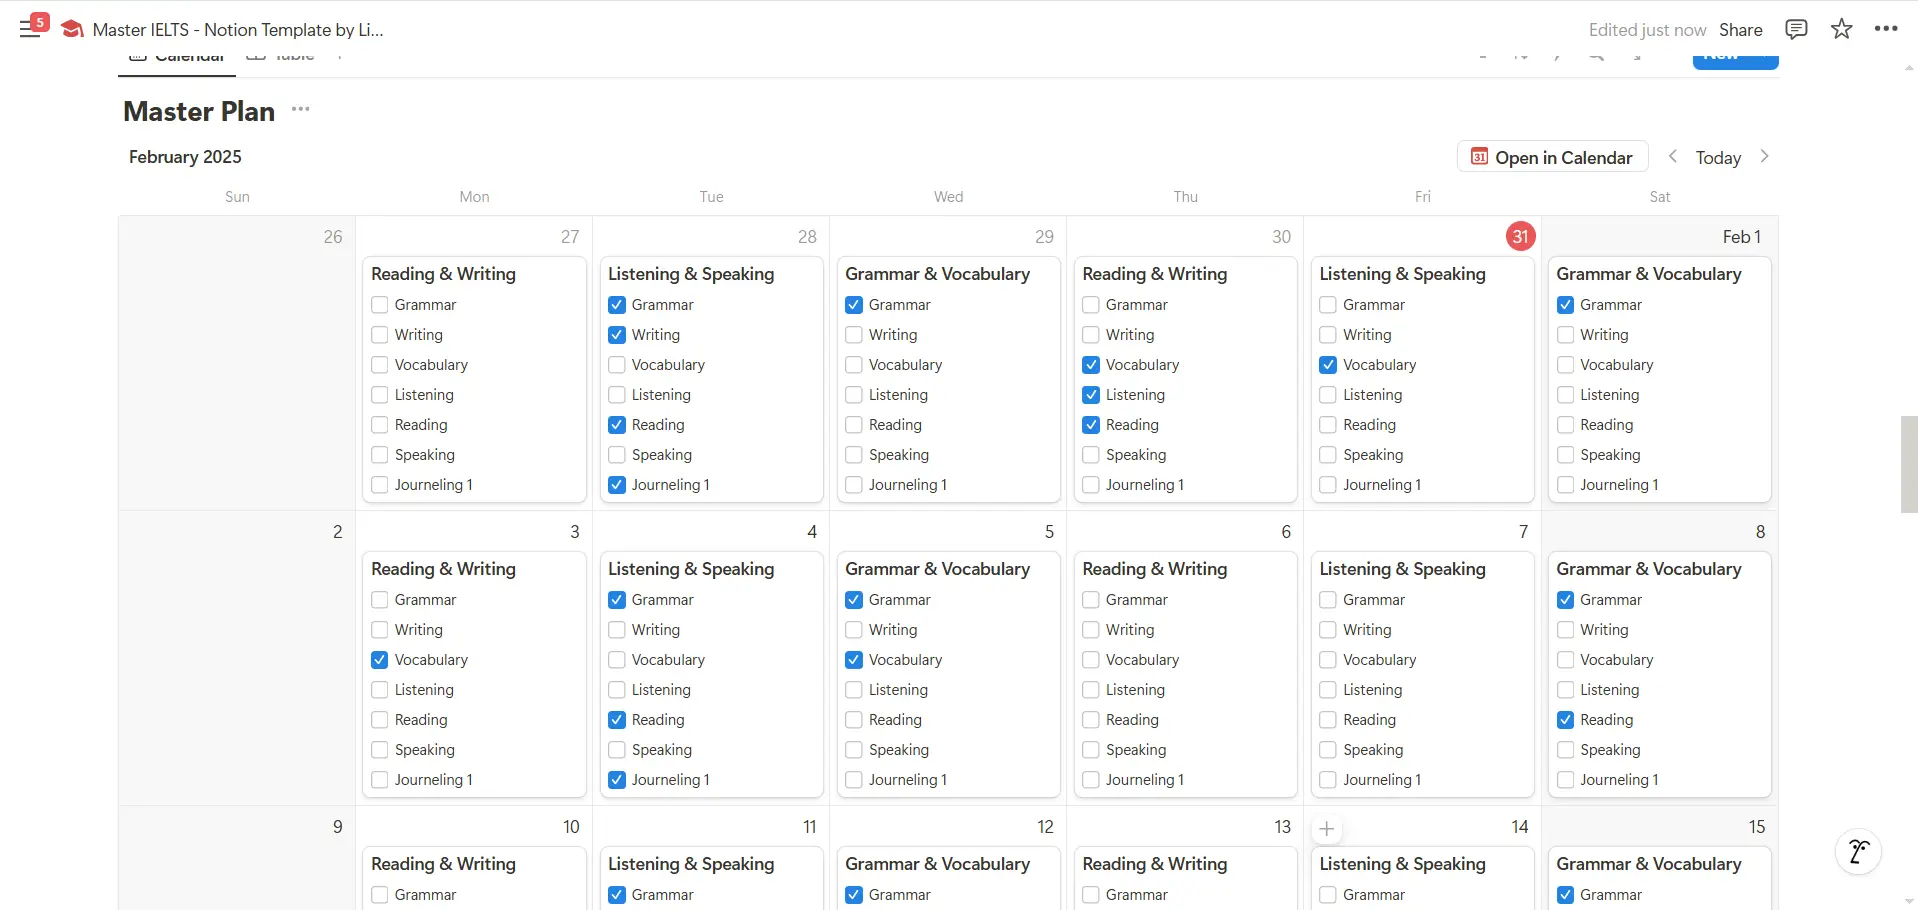Click the Open in Calendar button
Viewport: 1918px width, 910px height.
point(1552,157)
